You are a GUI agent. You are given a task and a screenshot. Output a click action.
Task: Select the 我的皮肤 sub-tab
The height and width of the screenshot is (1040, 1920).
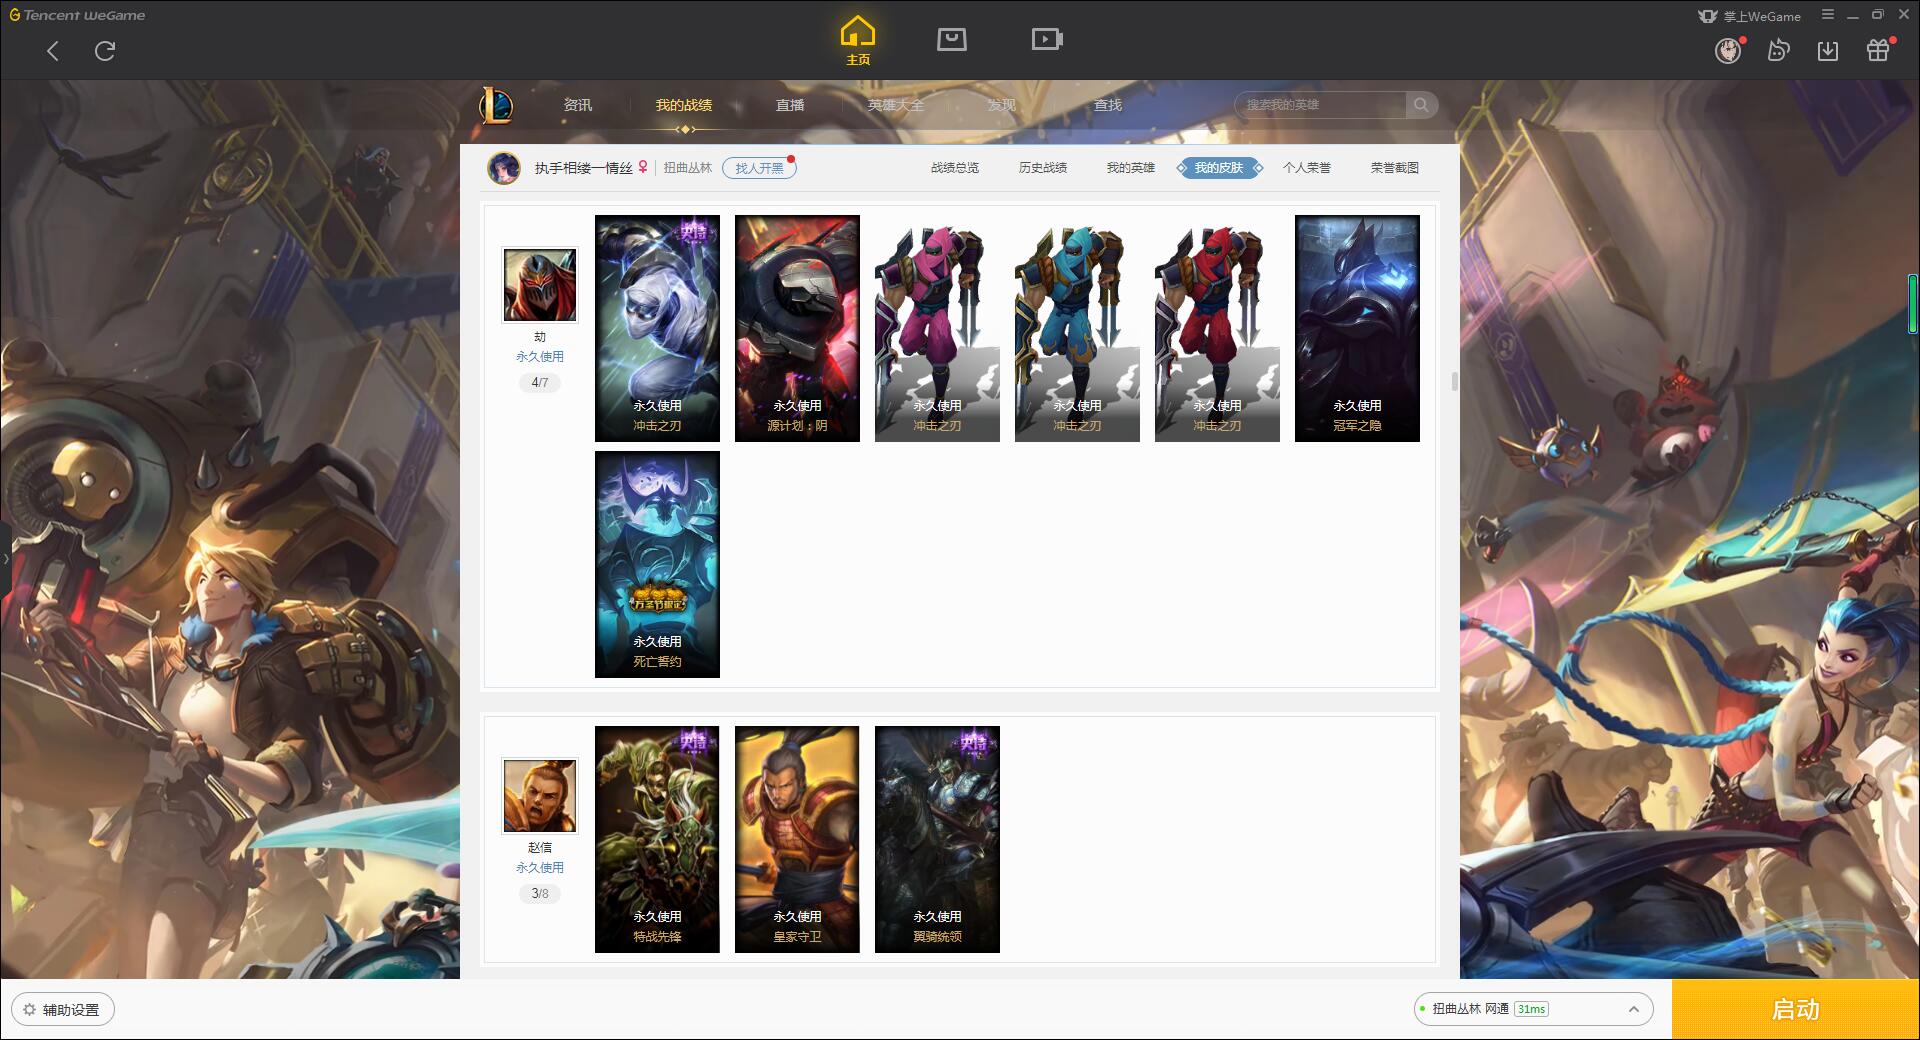coord(1219,168)
